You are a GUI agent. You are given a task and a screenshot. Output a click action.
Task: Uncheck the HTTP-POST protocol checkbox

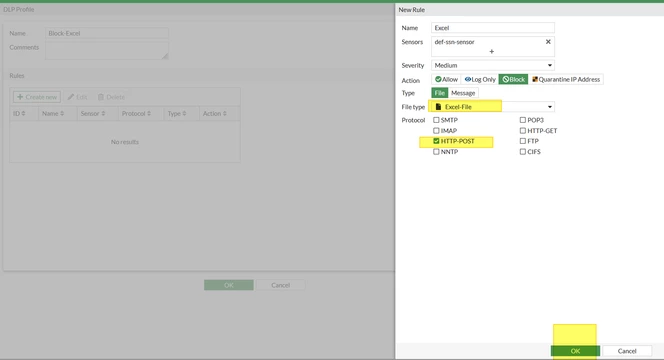pyautogui.click(x=436, y=141)
